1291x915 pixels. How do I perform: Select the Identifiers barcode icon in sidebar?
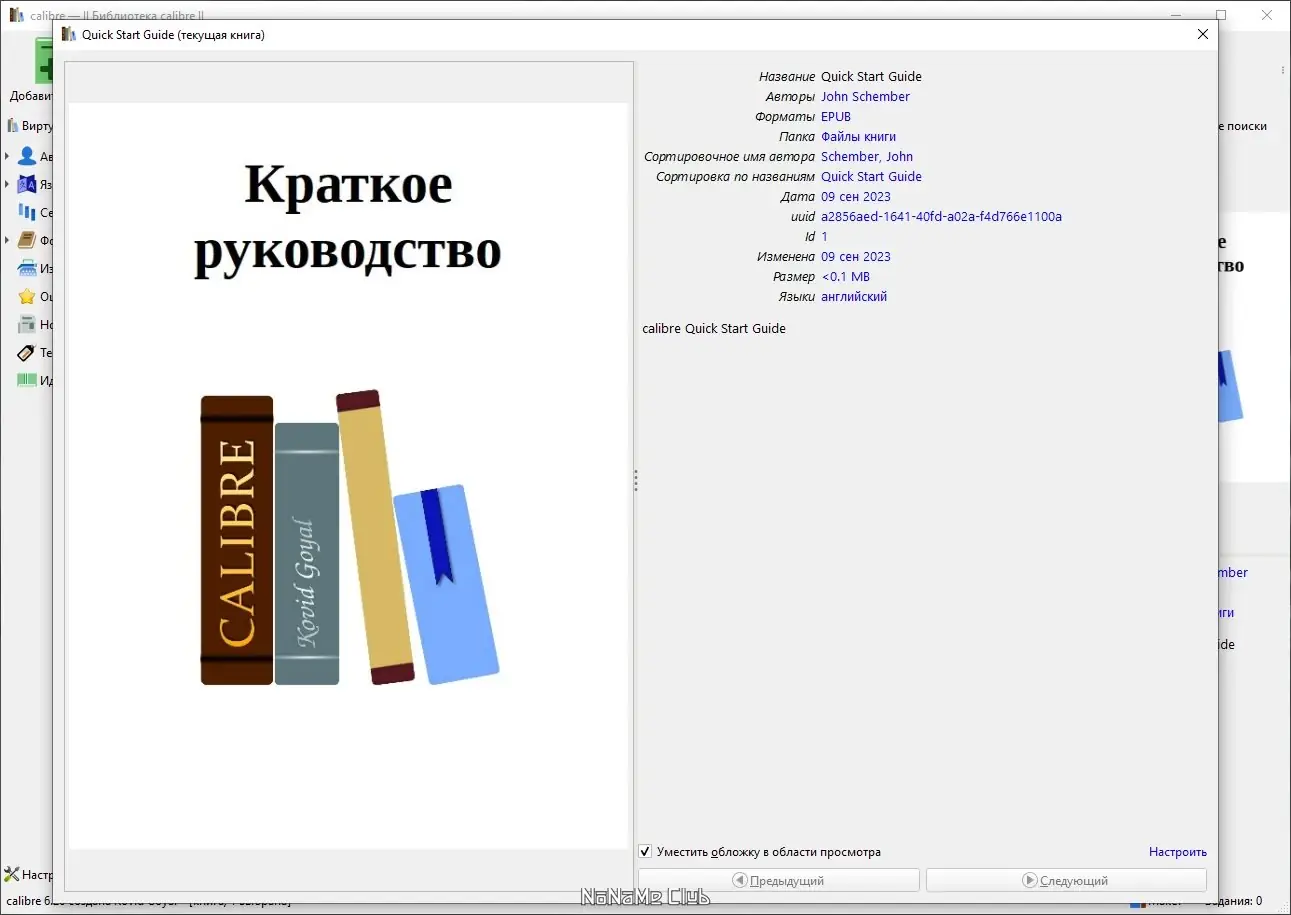click(x=27, y=380)
